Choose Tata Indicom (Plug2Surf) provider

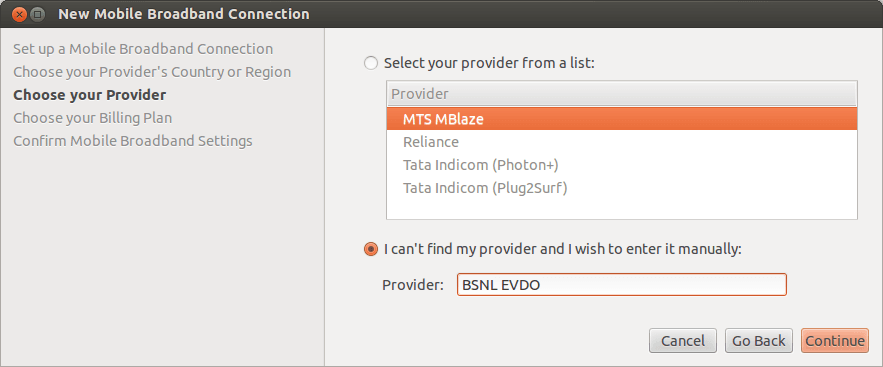pyautogui.click(x=622, y=188)
